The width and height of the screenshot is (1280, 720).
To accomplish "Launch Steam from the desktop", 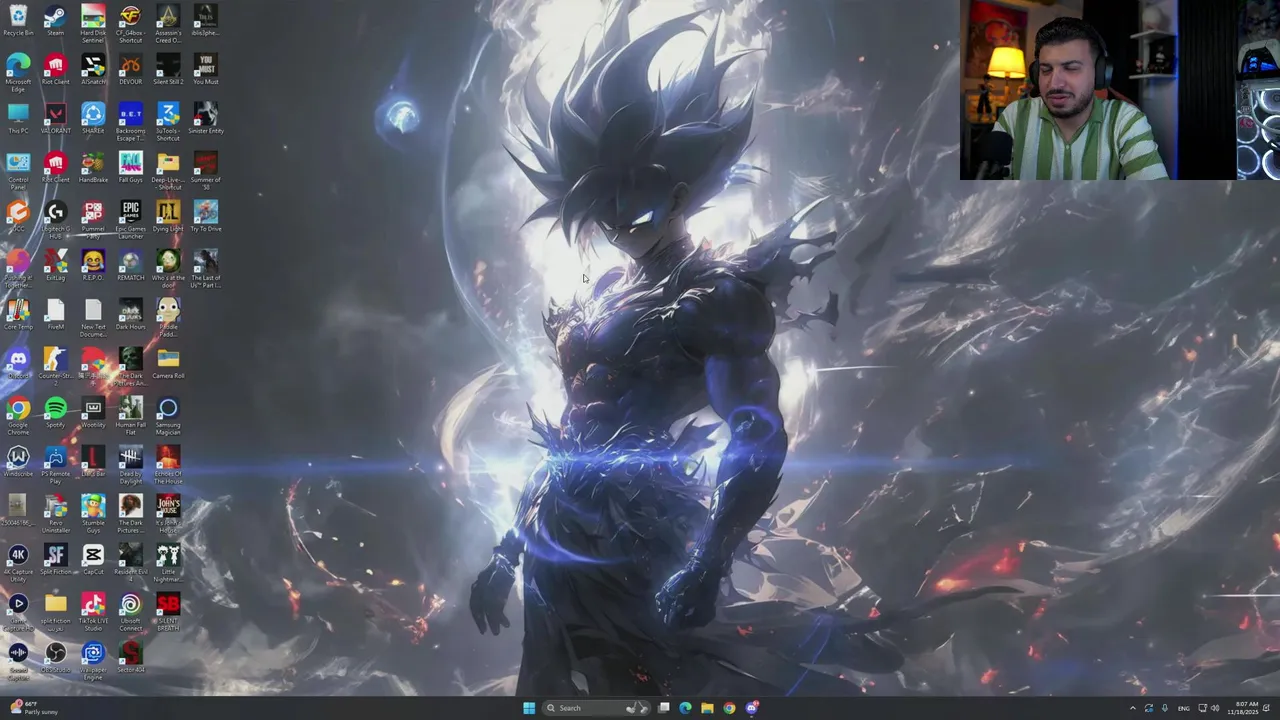I will (55, 20).
